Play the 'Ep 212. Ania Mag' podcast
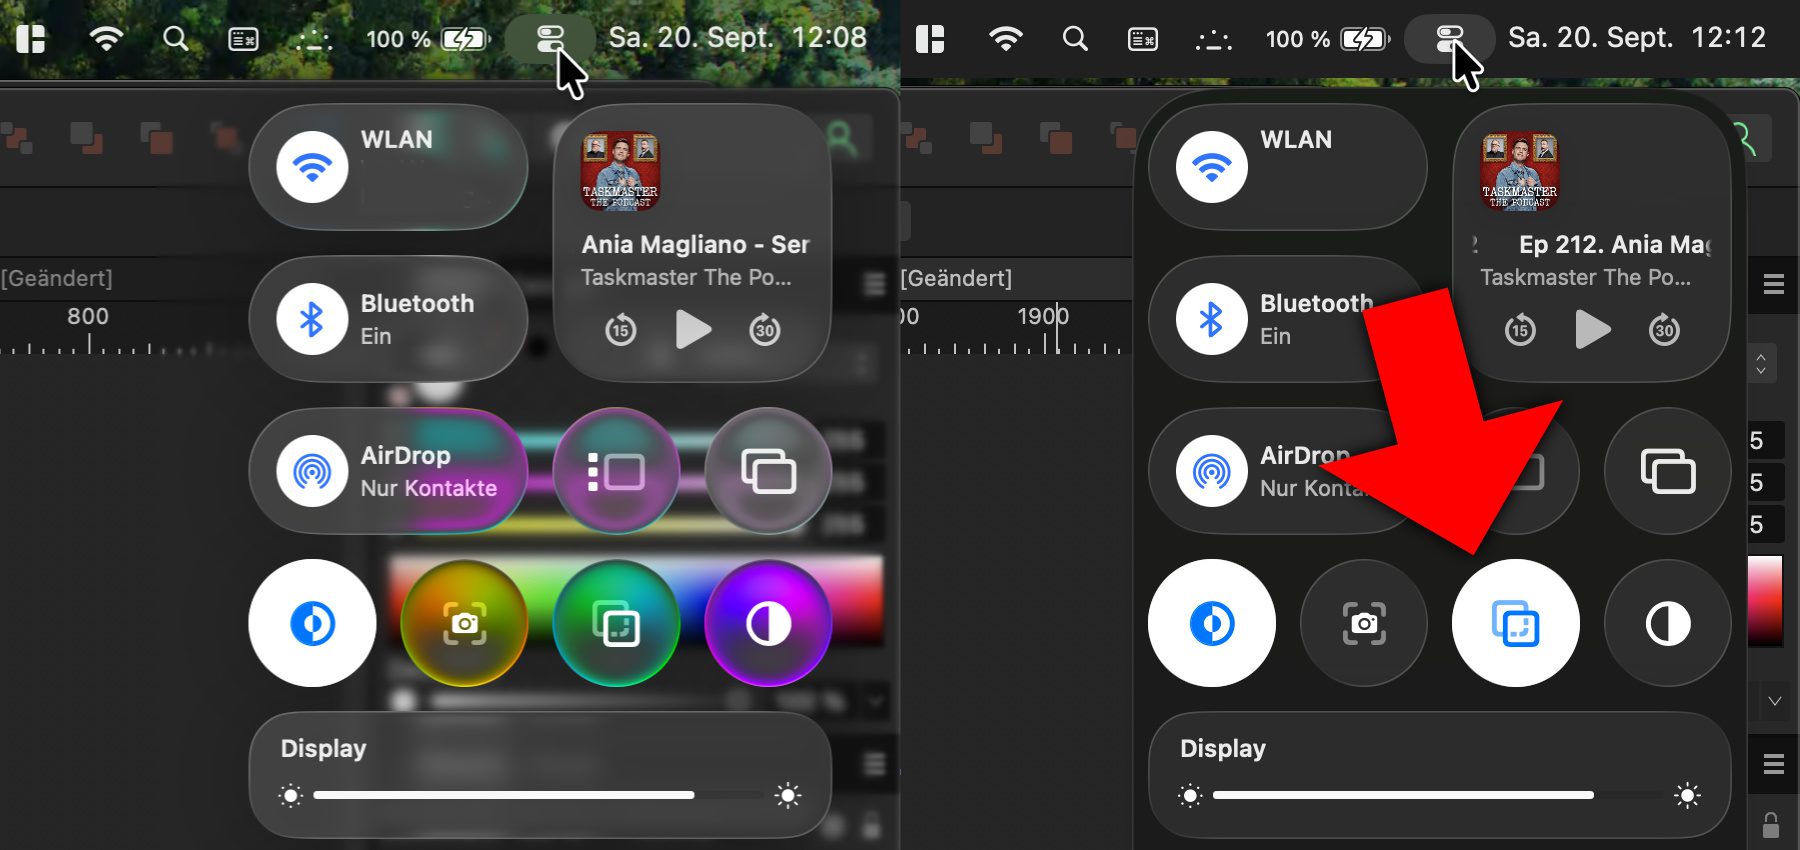 click(1592, 329)
